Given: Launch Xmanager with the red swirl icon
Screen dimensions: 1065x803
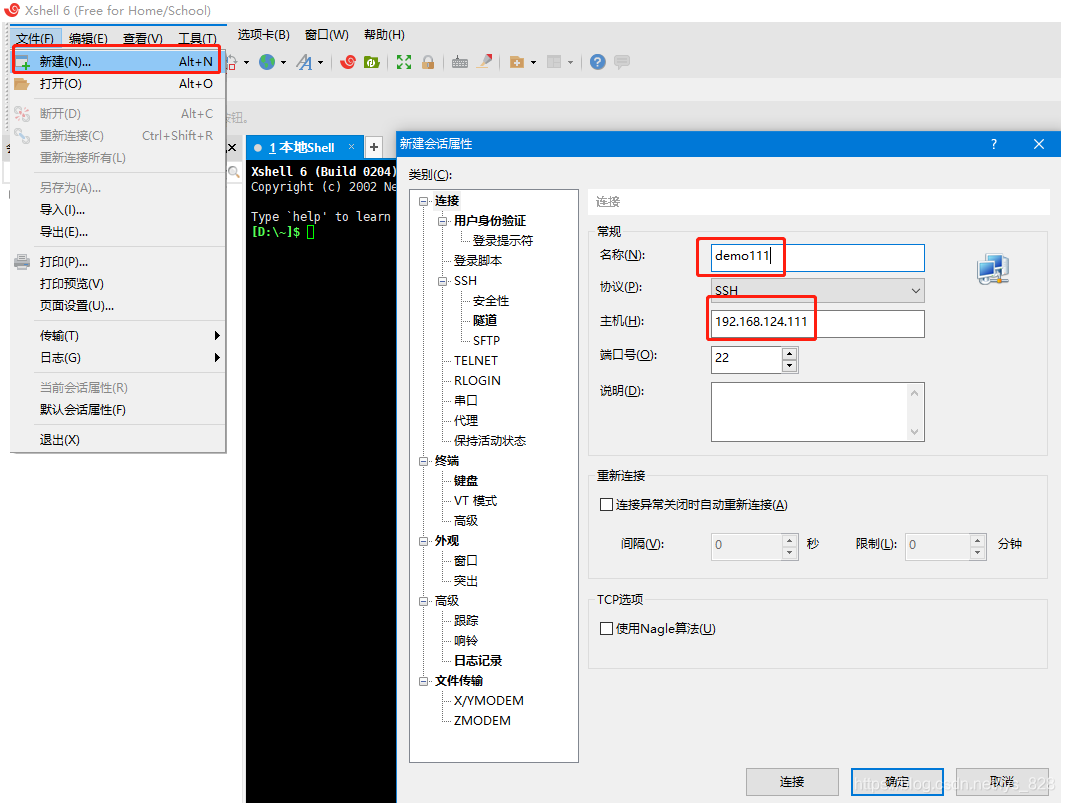Looking at the screenshot, I should click(348, 62).
